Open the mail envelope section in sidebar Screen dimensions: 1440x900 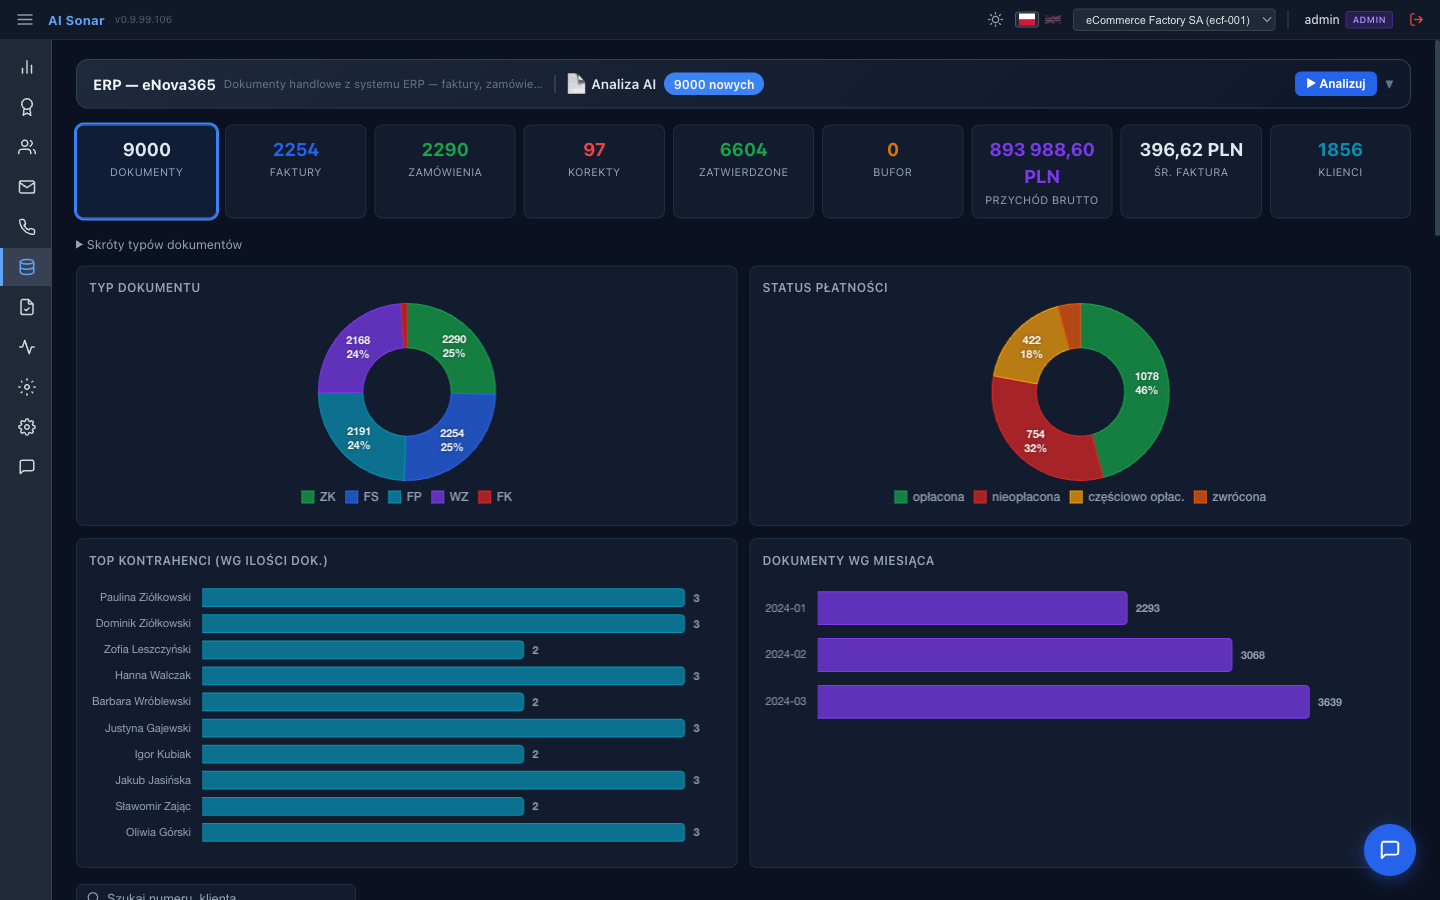pyautogui.click(x=26, y=187)
